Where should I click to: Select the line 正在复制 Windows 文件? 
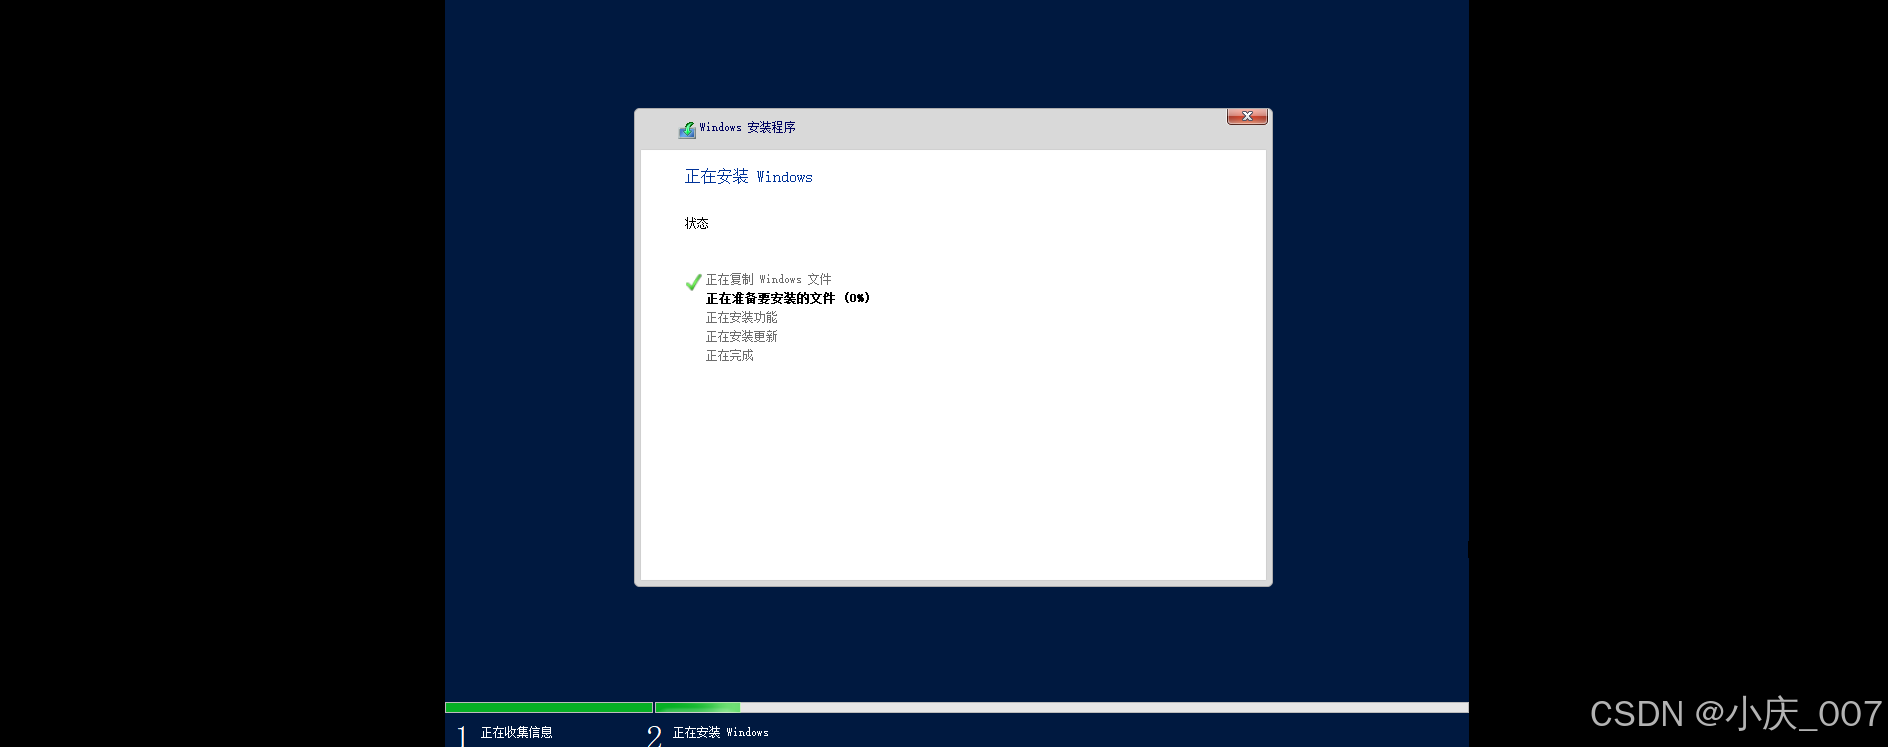tap(768, 279)
